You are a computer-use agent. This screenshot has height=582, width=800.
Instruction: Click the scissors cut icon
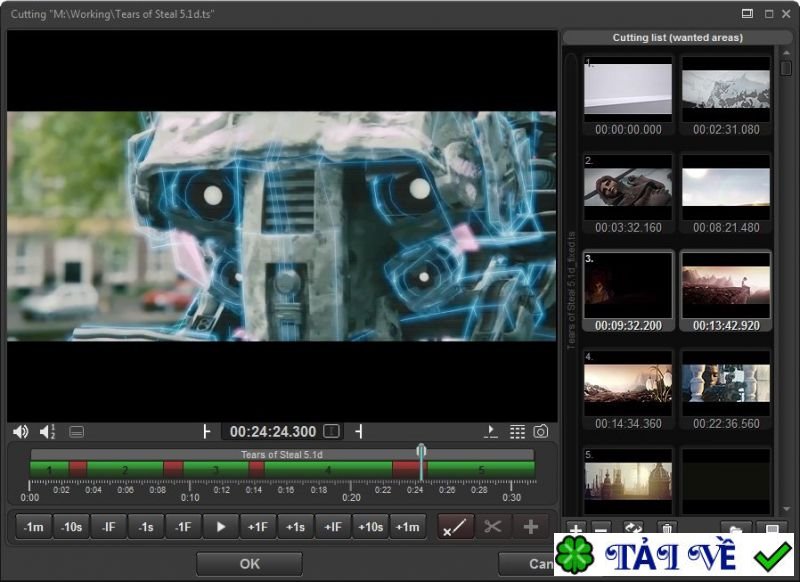tap(492, 527)
